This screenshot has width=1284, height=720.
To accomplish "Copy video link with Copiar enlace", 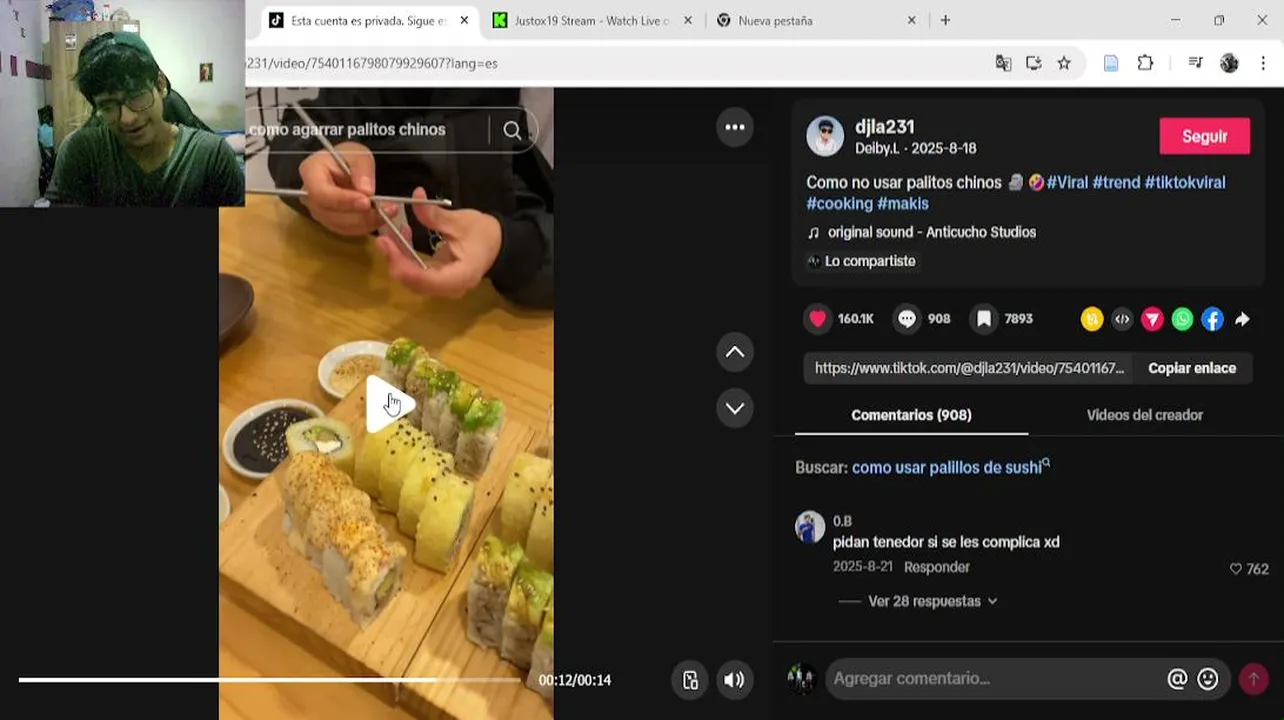I will (1192, 368).
